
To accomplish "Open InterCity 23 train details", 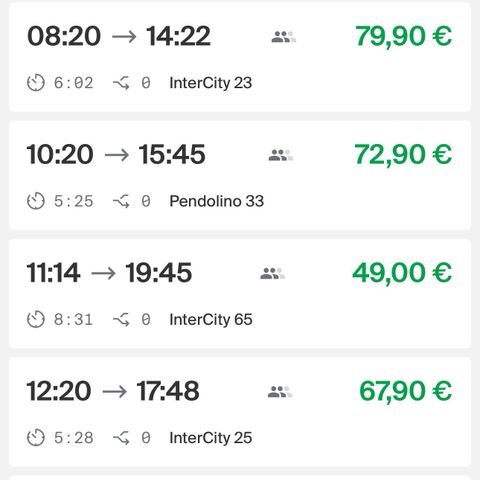I will click(x=211, y=83).
